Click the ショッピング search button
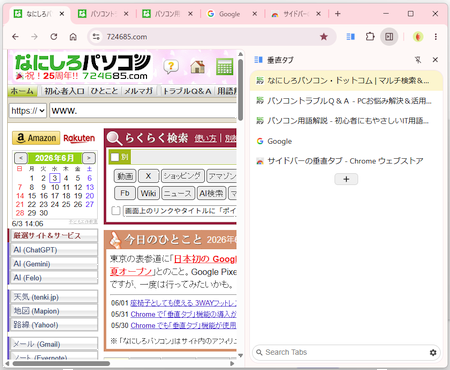 [x=182, y=176]
